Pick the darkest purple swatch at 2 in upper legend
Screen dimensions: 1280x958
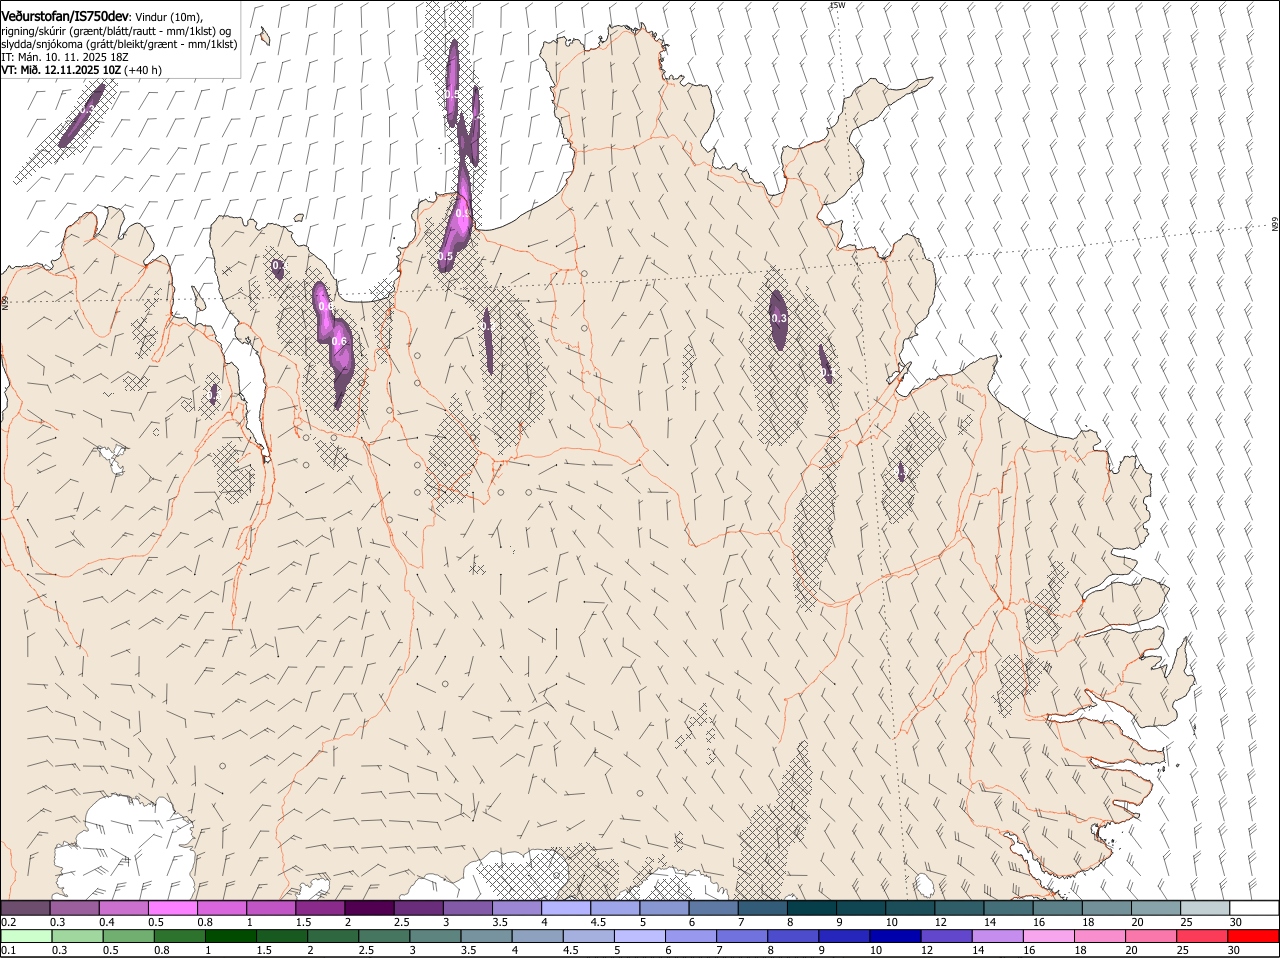pos(370,907)
